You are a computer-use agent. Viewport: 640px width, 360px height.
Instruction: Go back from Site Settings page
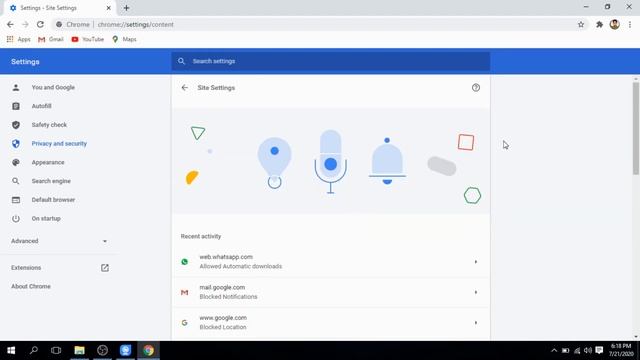tap(184, 88)
